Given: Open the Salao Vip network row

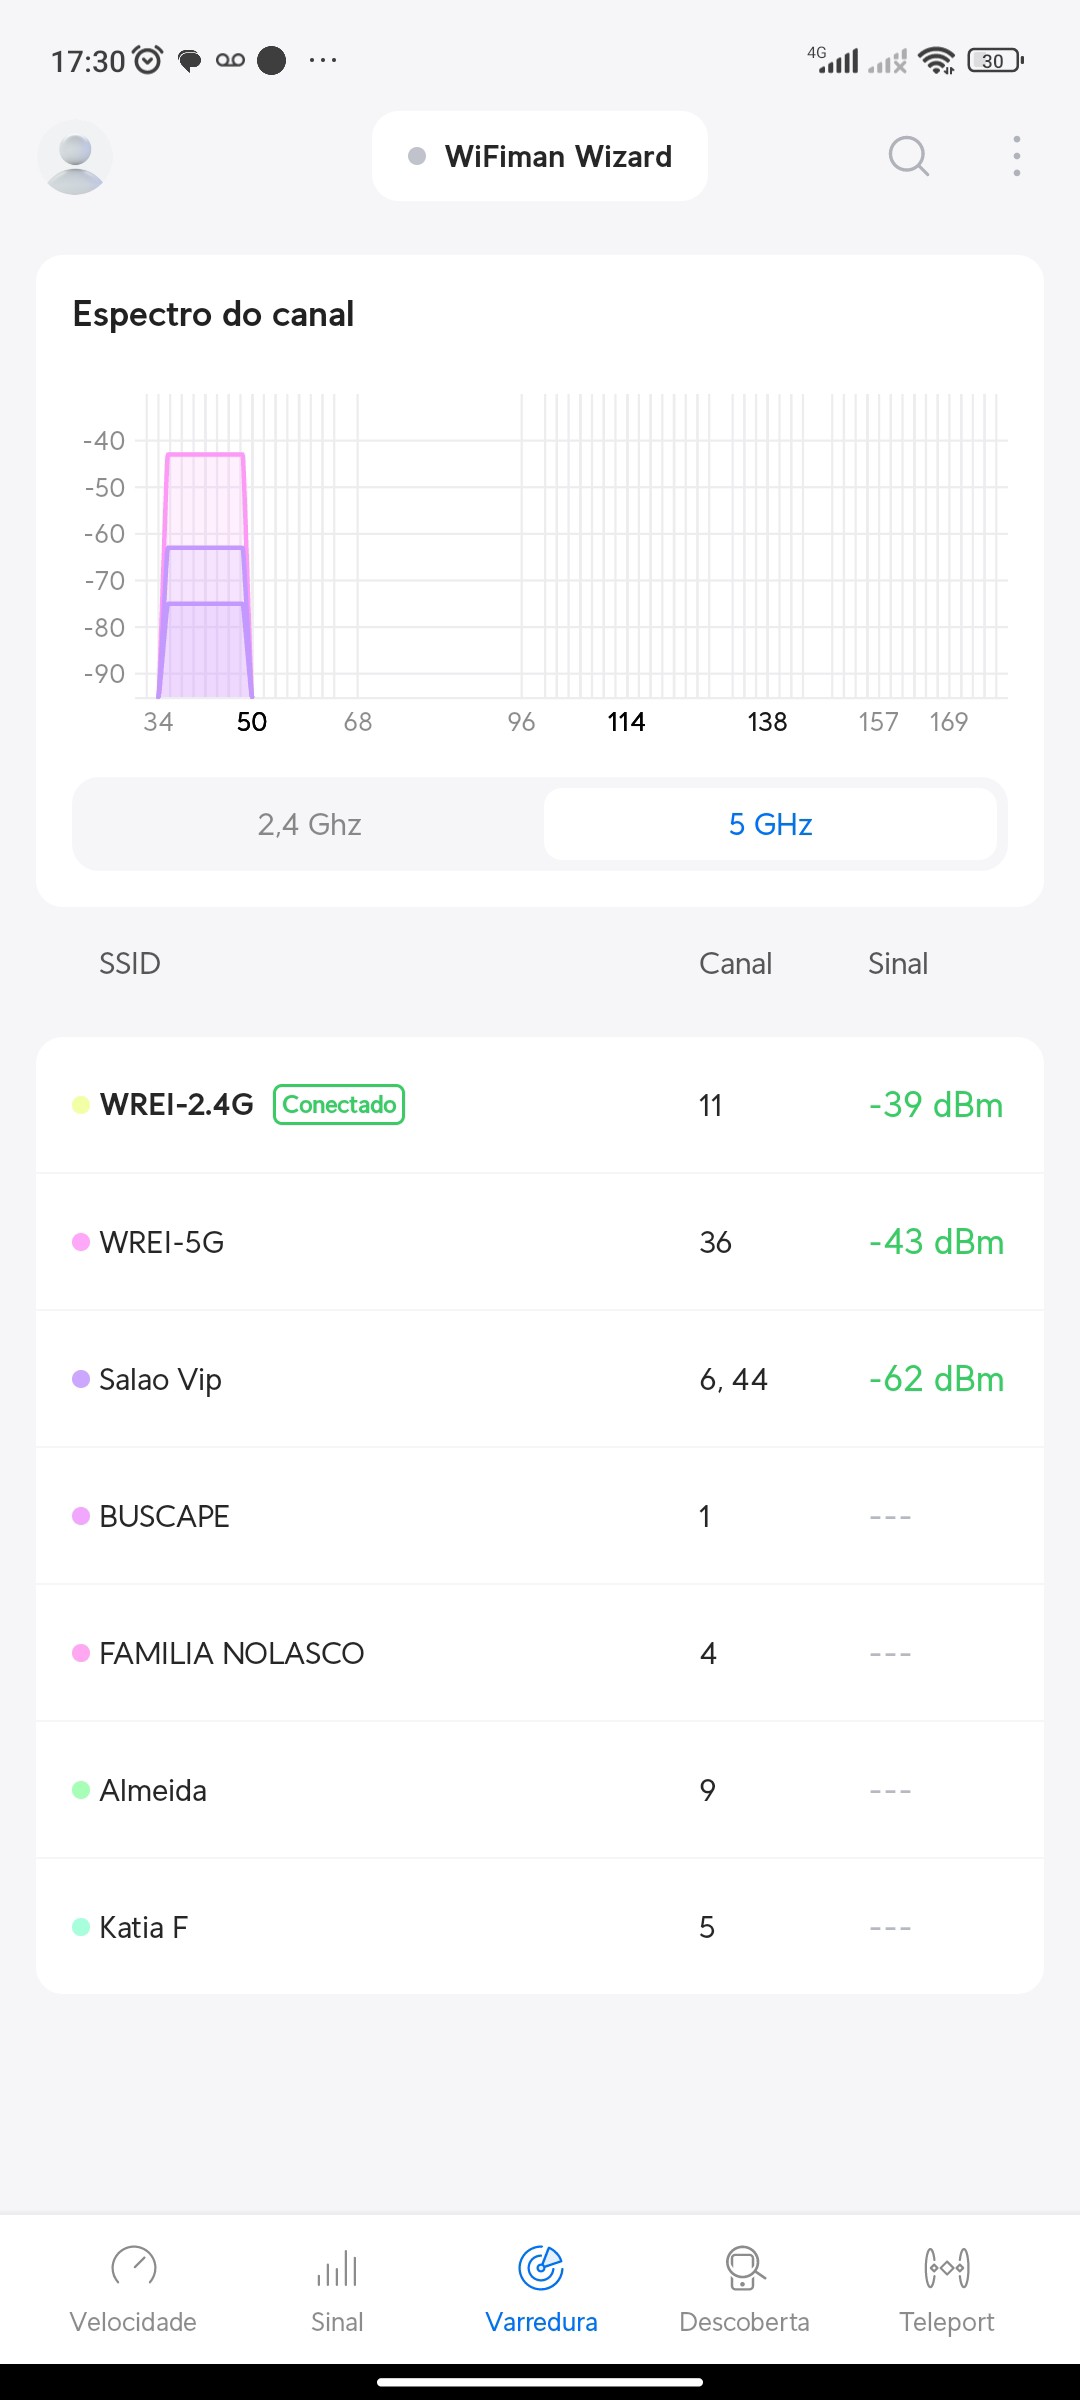Looking at the screenshot, I should point(540,1379).
